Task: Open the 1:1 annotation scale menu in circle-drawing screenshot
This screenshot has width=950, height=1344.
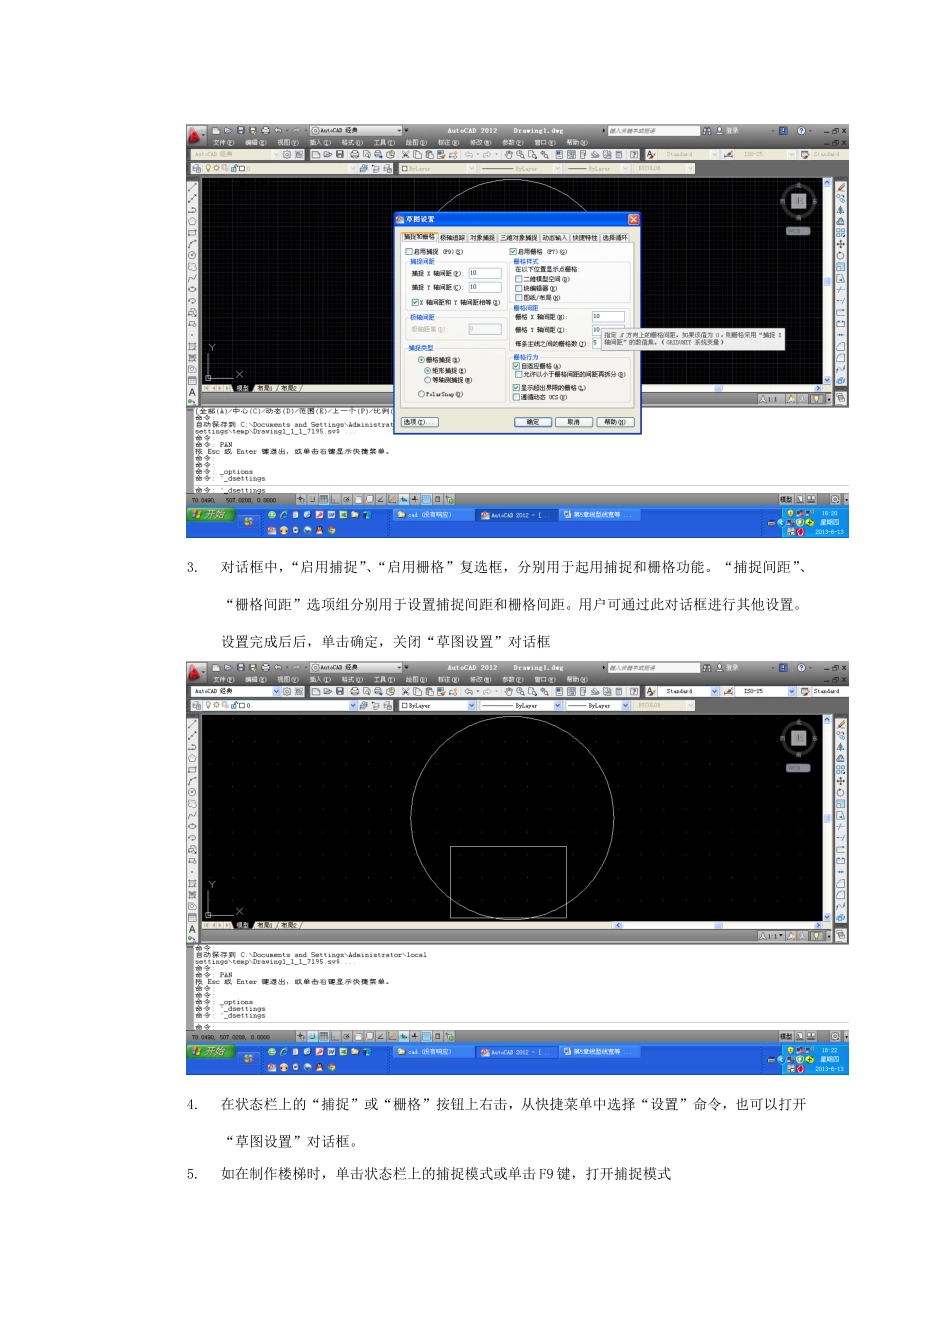Action: pyautogui.click(x=769, y=936)
